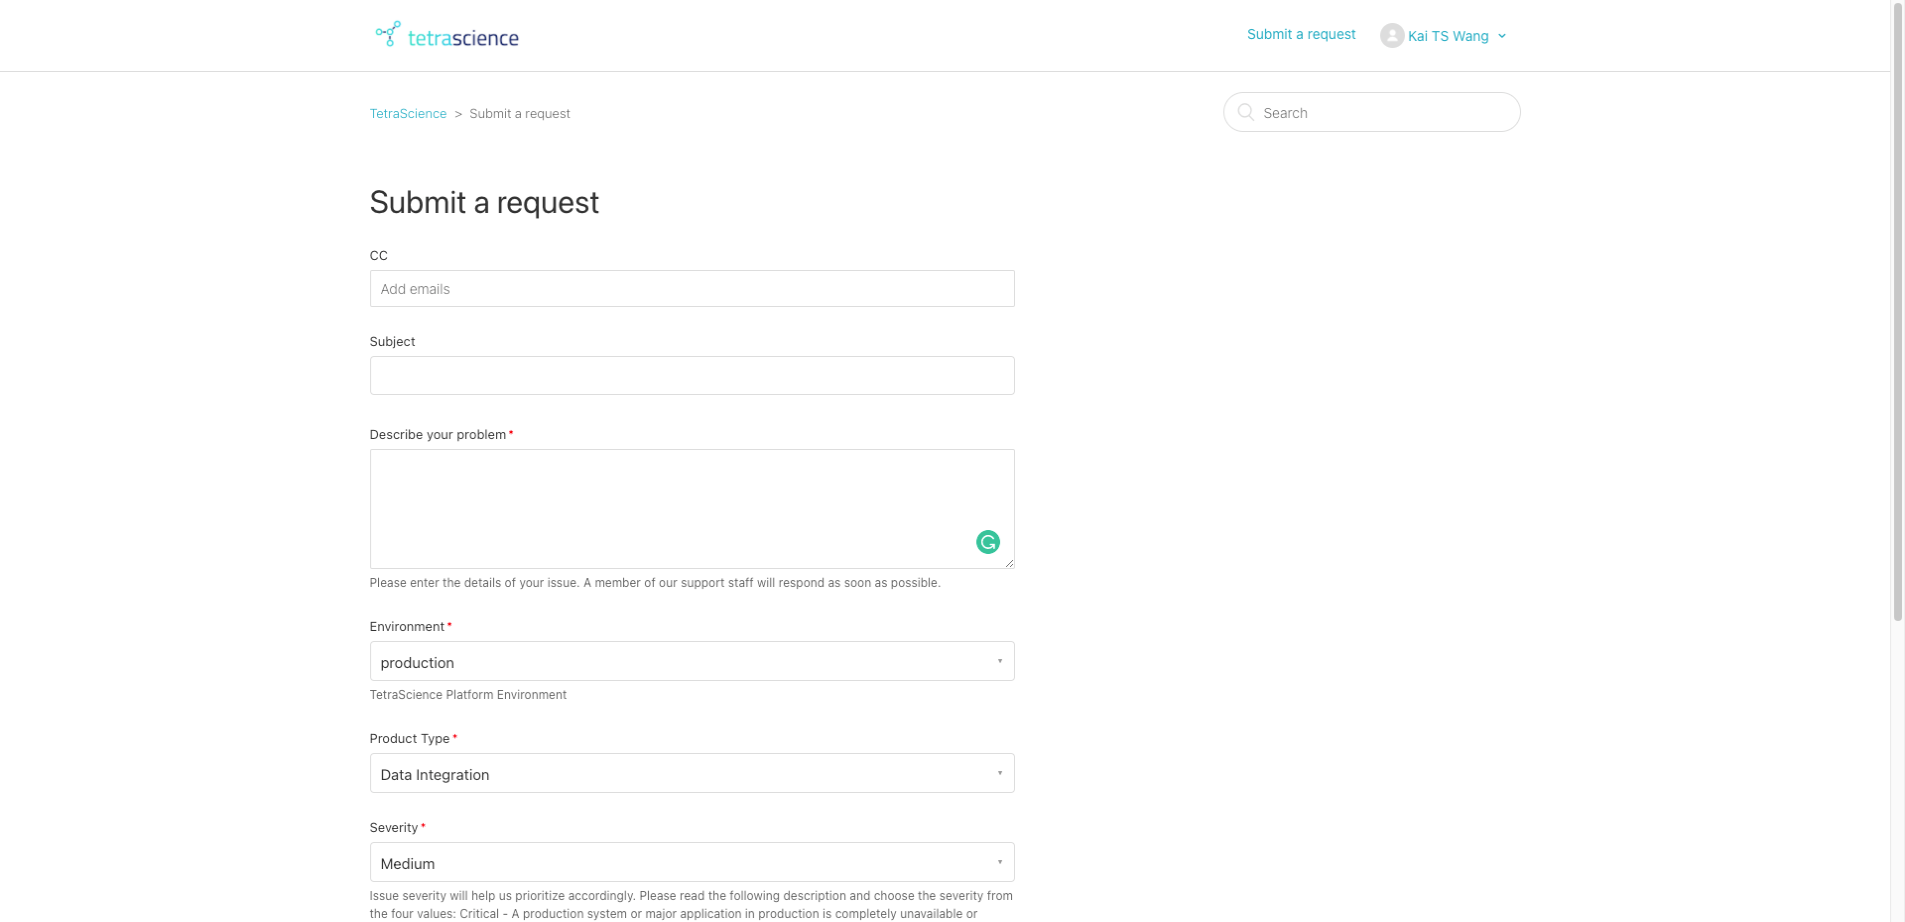Click the Describe your problem text area
The image size is (1905, 922).
coord(691,508)
